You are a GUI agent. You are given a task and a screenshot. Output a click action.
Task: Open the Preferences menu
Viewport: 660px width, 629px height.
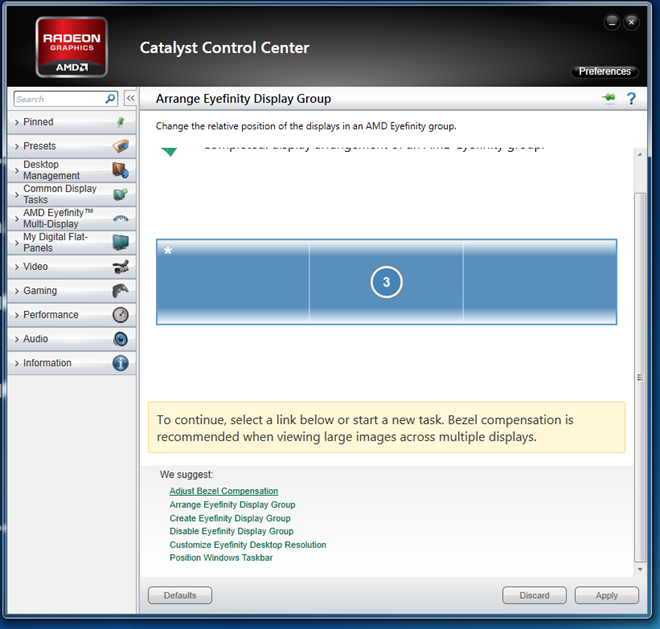tap(605, 72)
